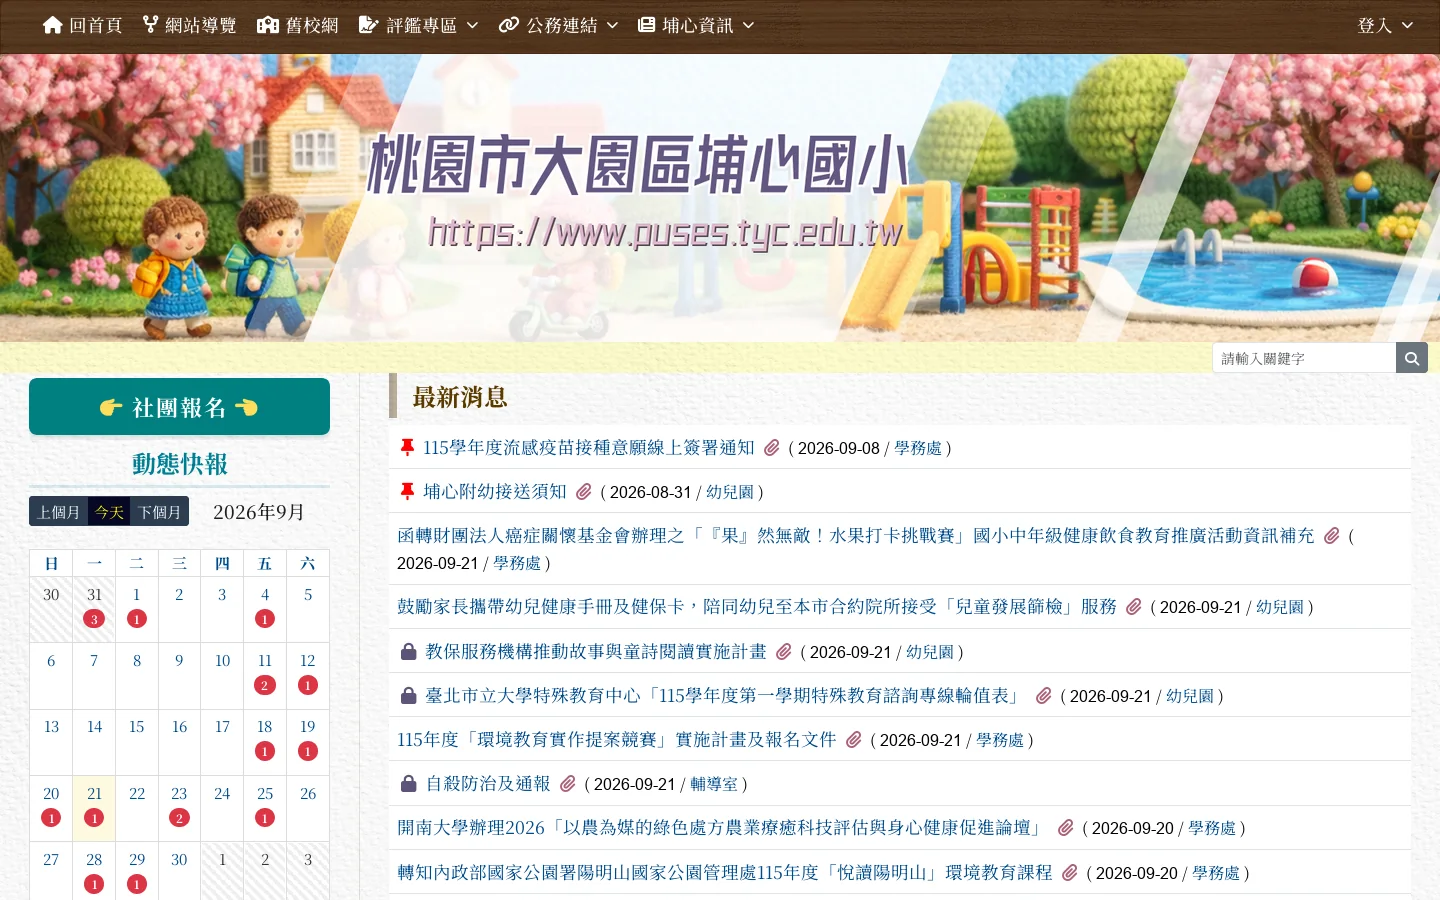Image resolution: width=1440 pixels, height=900 pixels.
Task: Open 水果打卡挑戰賽 health education announcement
Action: click(x=856, y=536)
